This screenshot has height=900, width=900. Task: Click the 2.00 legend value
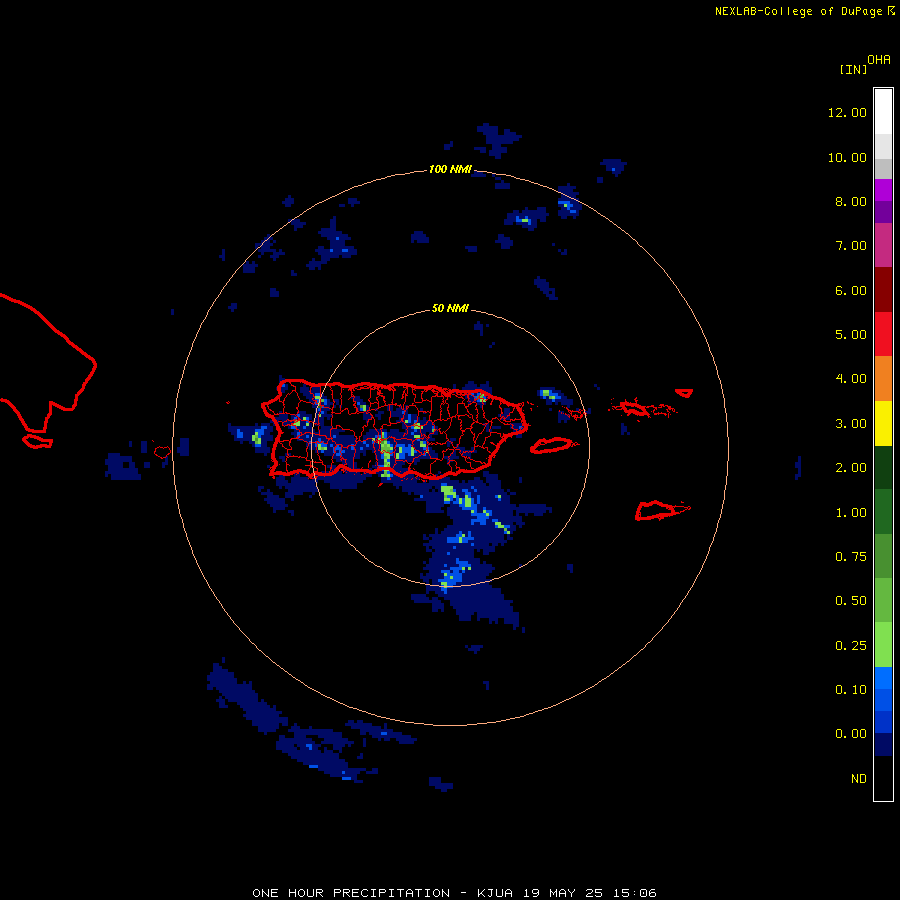coord(851,468)
